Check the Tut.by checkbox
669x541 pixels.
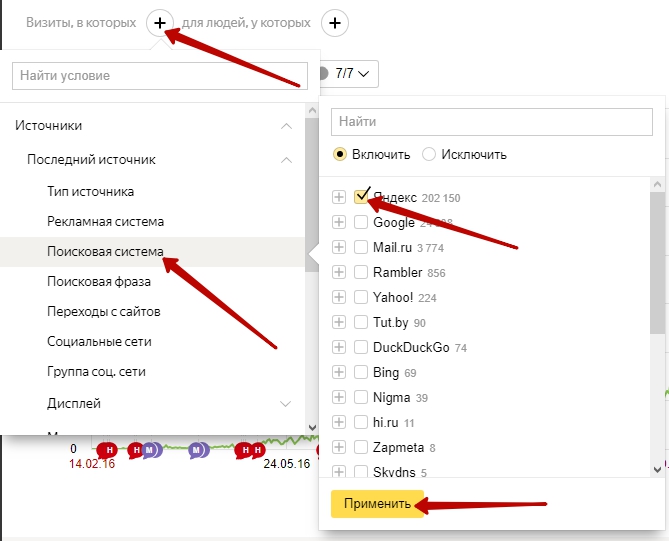point(361,322)
